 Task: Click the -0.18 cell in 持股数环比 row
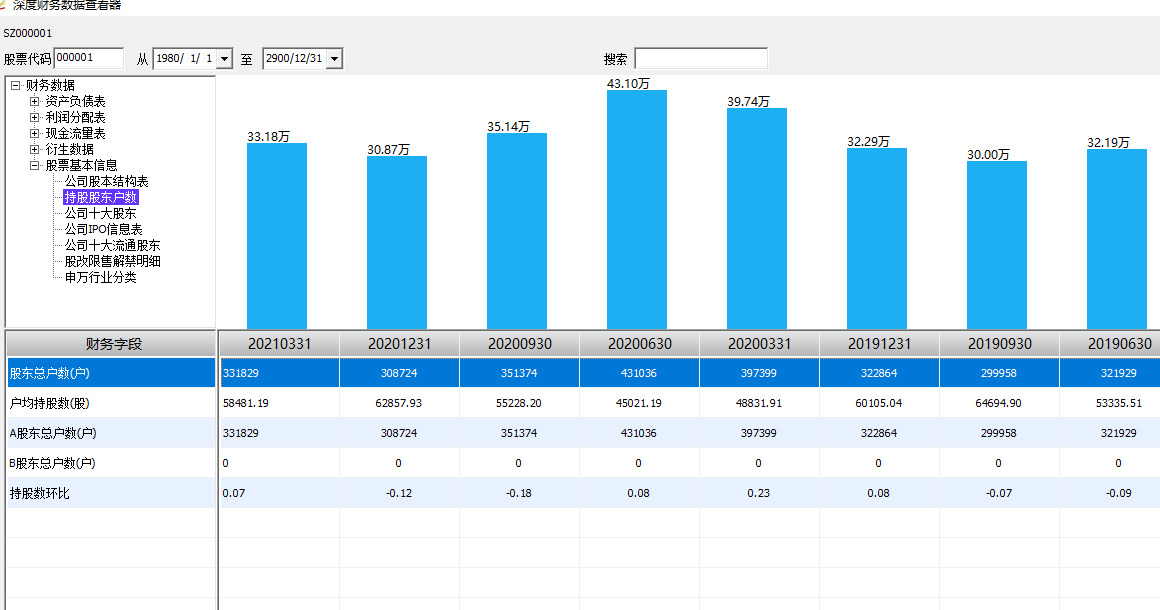click(x=519, y=493)
